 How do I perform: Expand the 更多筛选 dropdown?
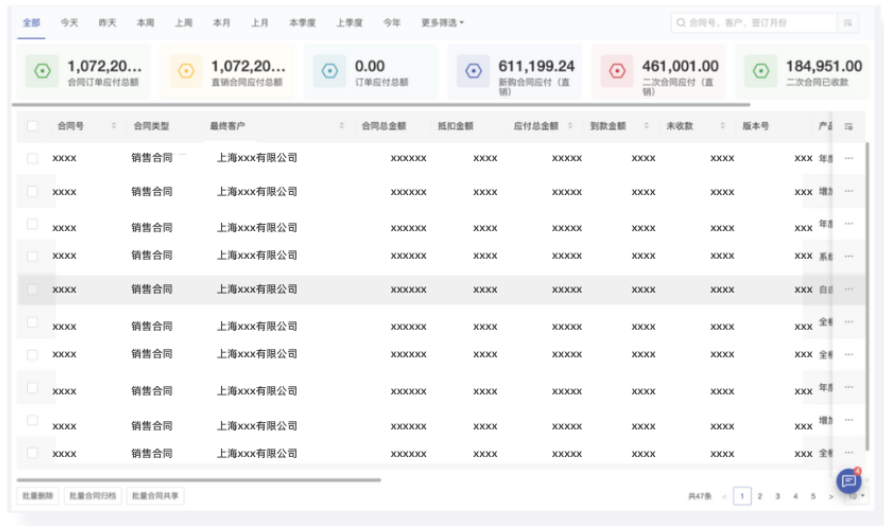coord(442,22)
